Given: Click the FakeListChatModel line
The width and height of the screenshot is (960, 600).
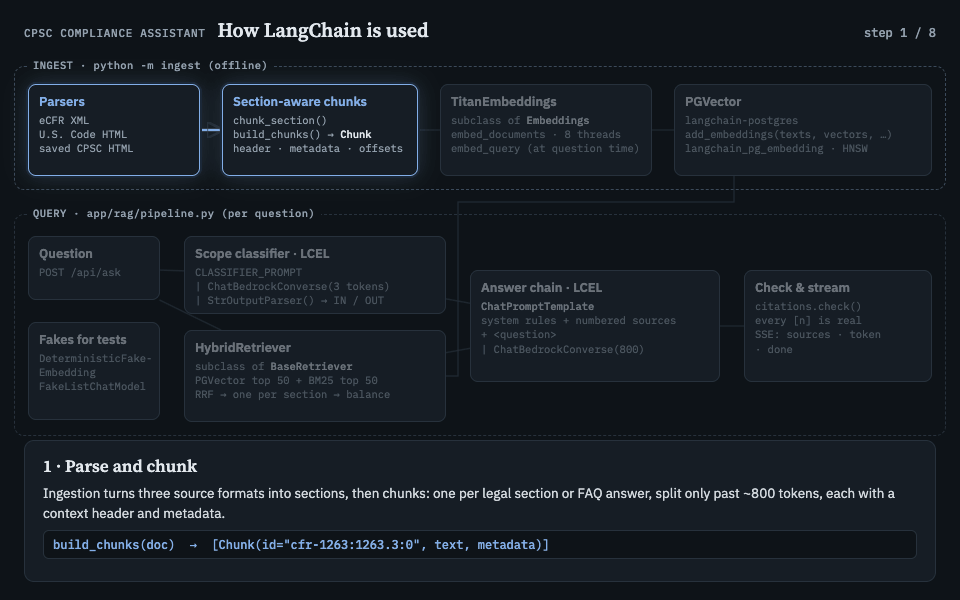Looking at the screenshot, I should tap(92, 387).
